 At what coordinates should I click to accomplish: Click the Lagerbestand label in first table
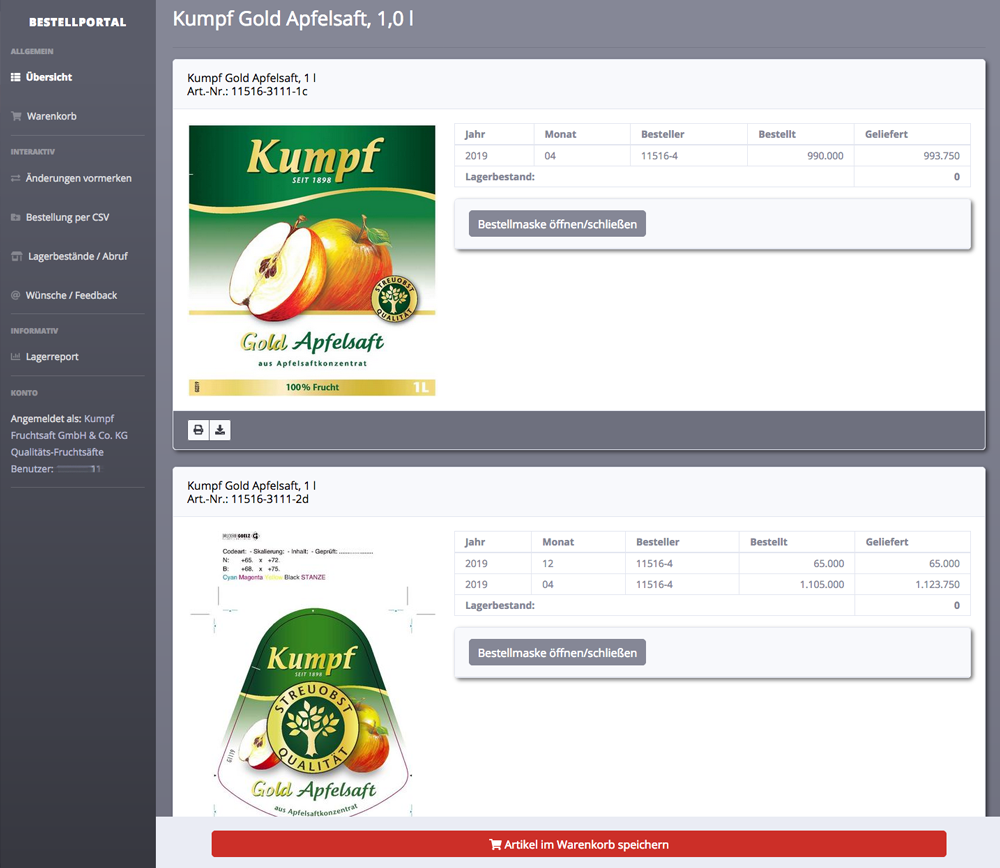(x=500, y=177)
